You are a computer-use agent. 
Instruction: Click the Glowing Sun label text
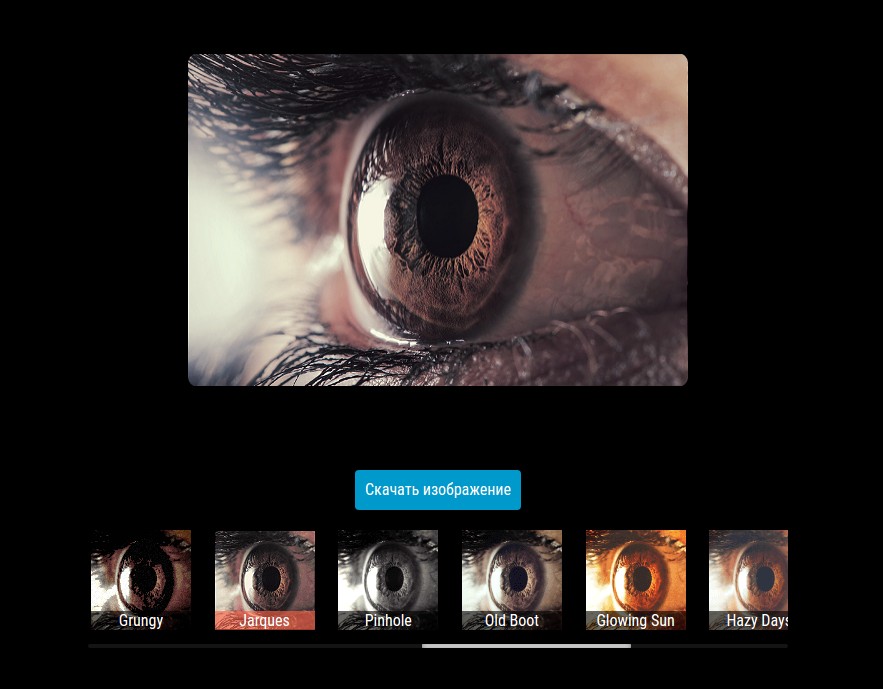tap(635, 620)
